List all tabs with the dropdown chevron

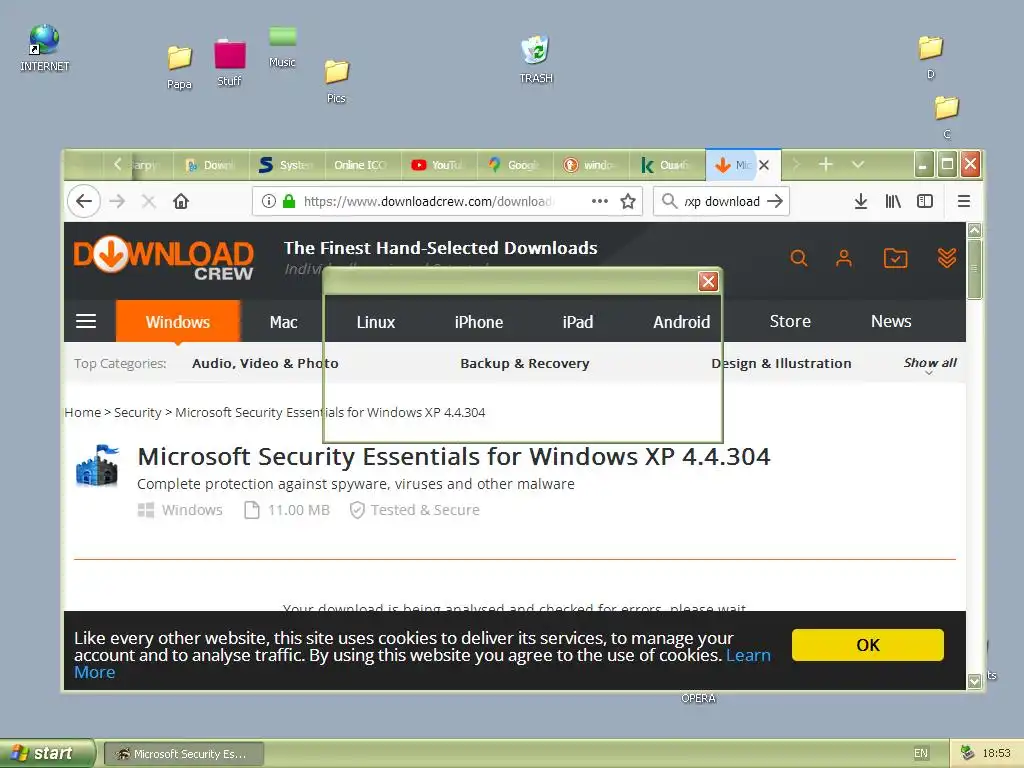[858, 165]
